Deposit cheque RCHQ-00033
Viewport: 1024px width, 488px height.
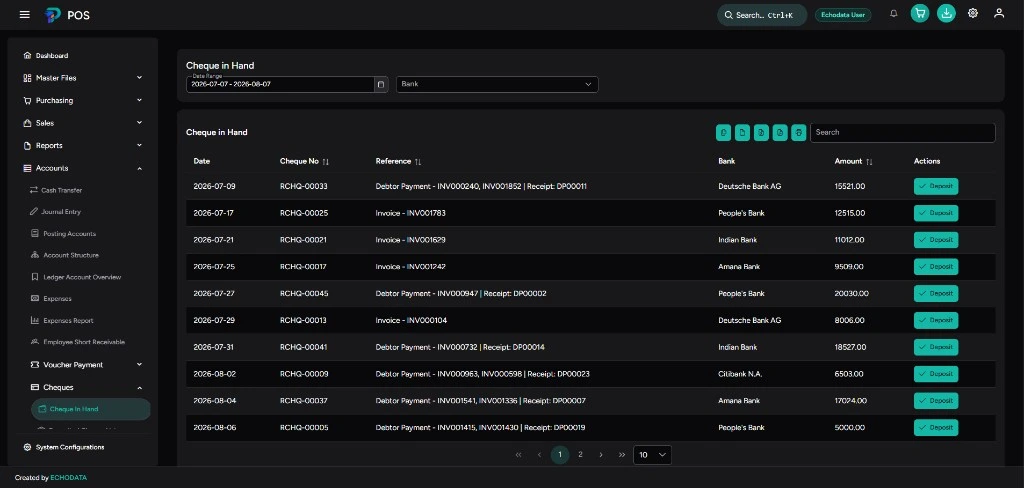click(x=936, y=186)
